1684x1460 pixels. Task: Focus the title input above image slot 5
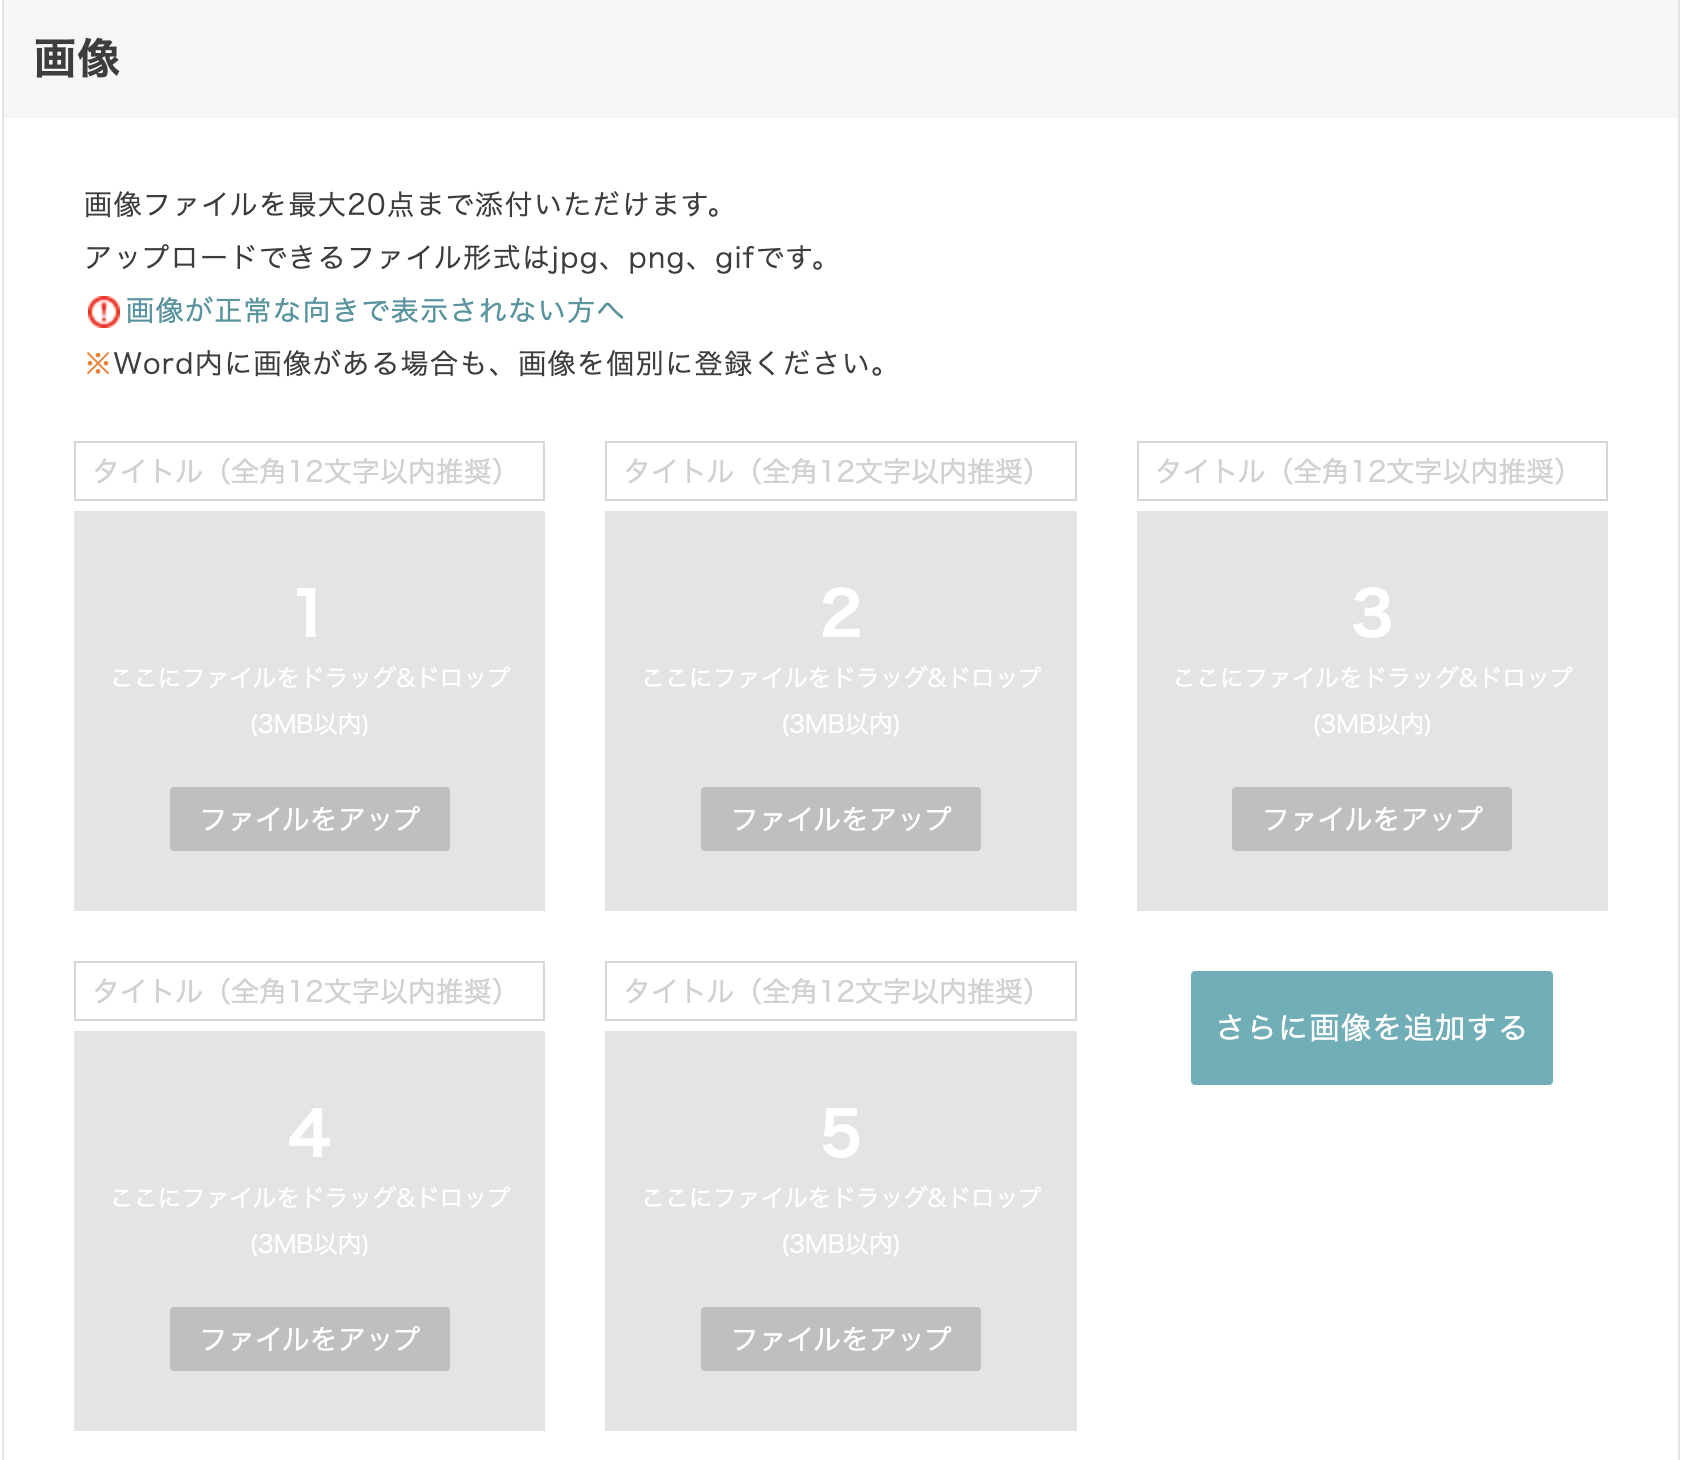coord(840,991)
